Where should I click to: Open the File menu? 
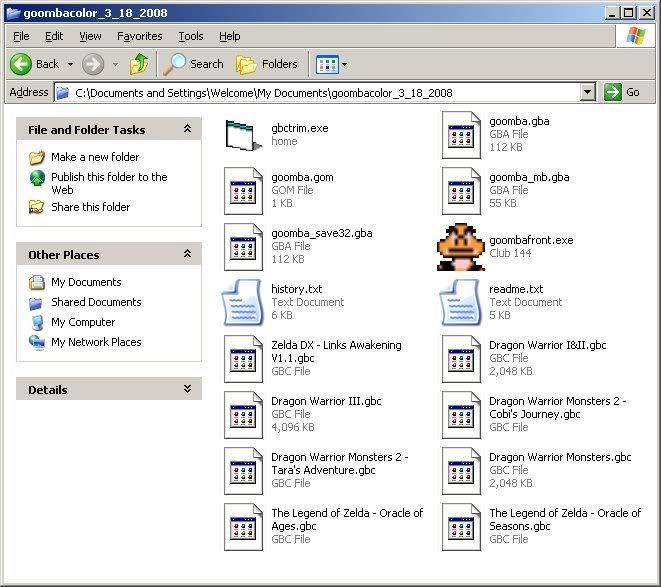21,36
